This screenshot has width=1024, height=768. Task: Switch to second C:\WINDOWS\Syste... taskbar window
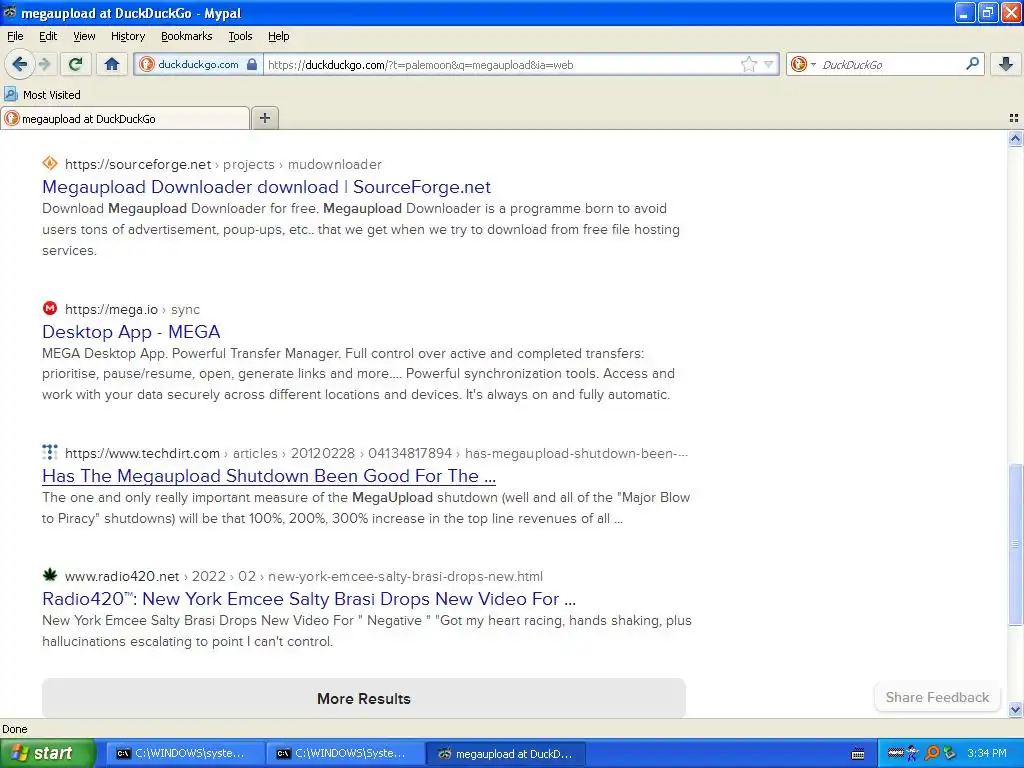346,754
